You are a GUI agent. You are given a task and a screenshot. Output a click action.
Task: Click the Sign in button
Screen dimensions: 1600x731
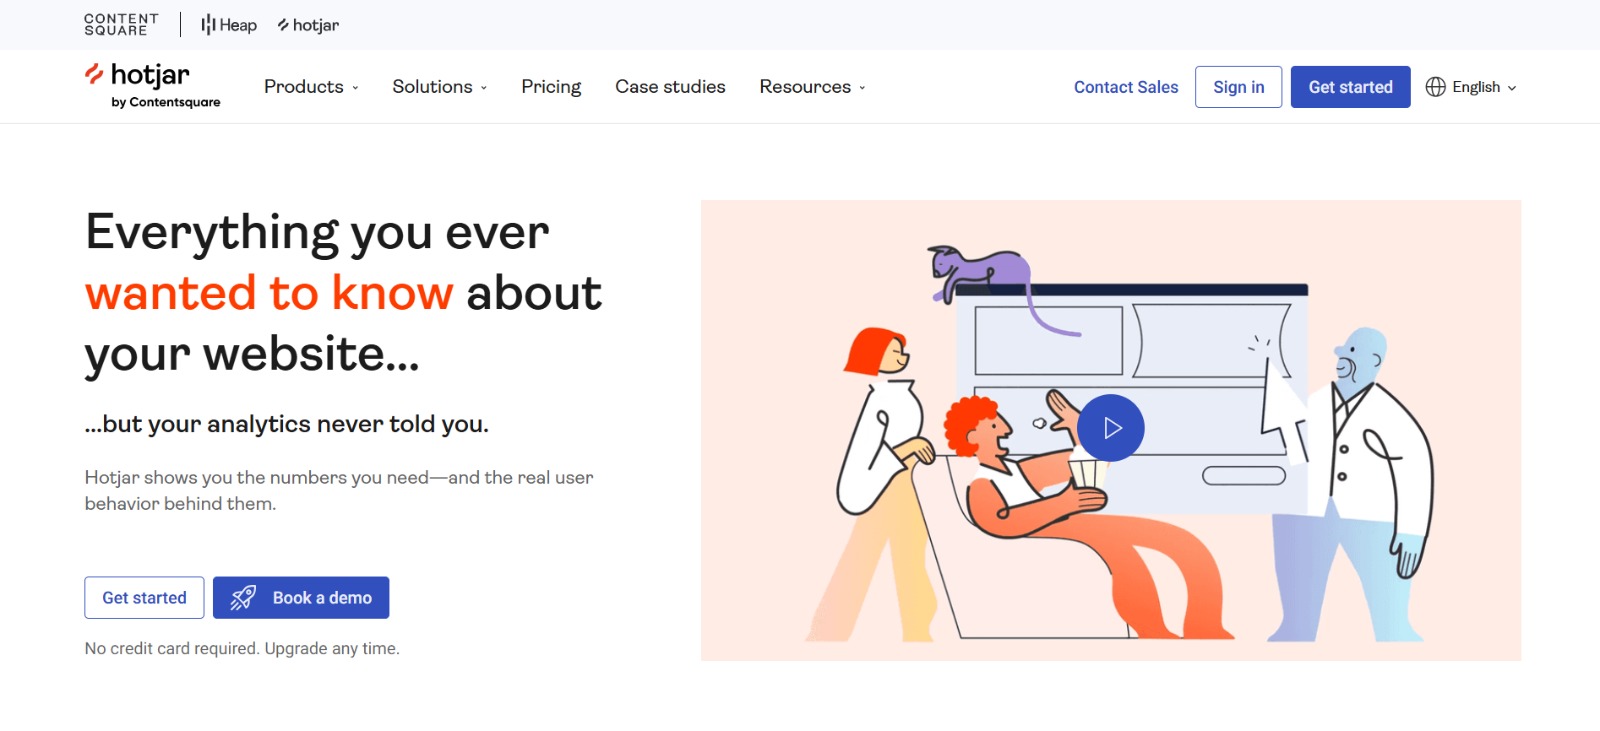click(1238, 87)
